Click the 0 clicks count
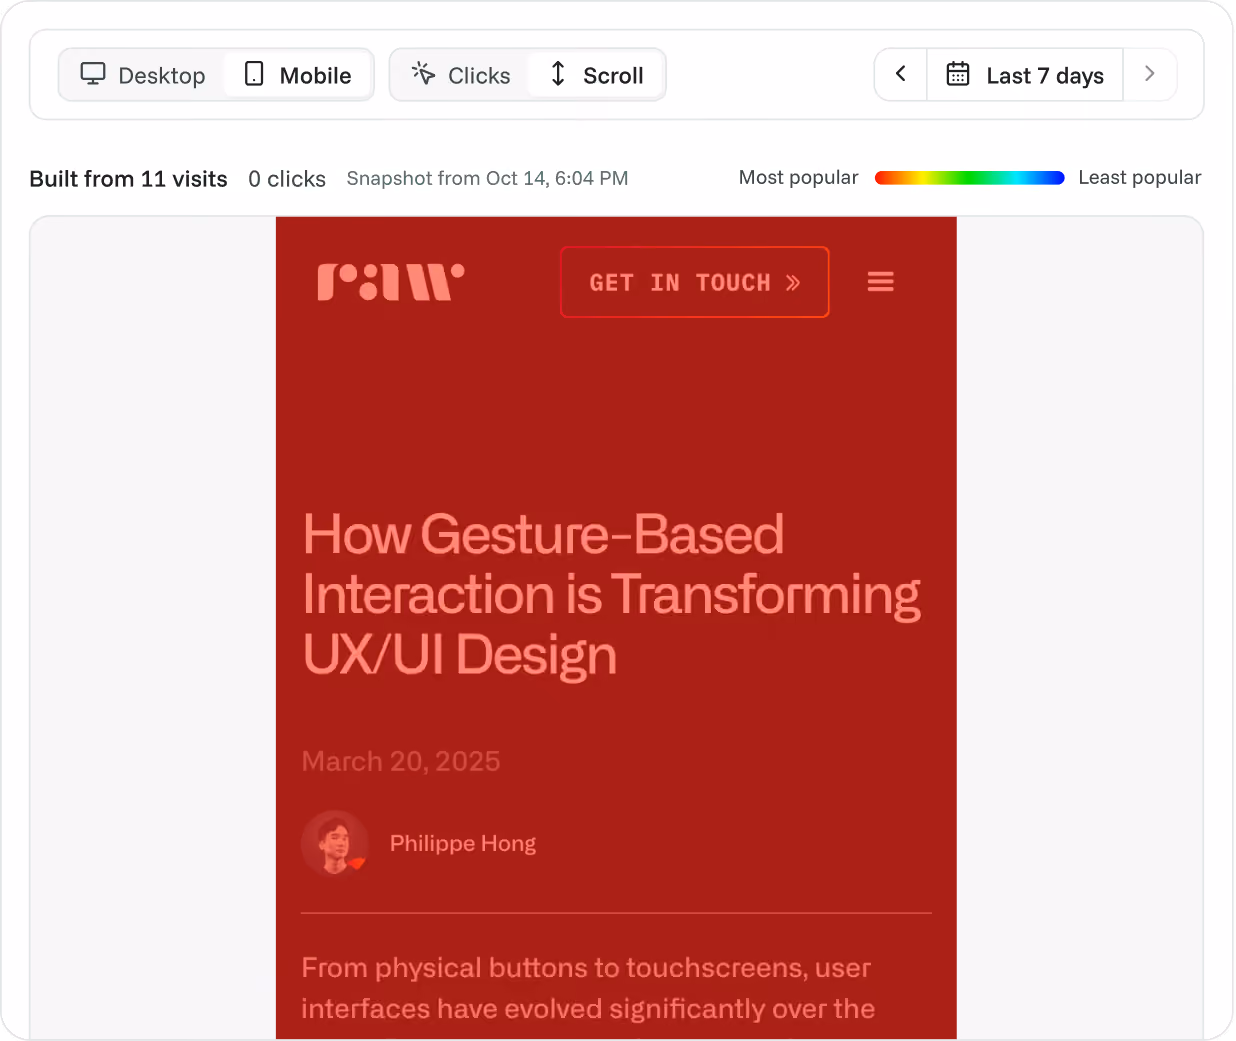This screenshot has height=1041, width=1236. 287,179
